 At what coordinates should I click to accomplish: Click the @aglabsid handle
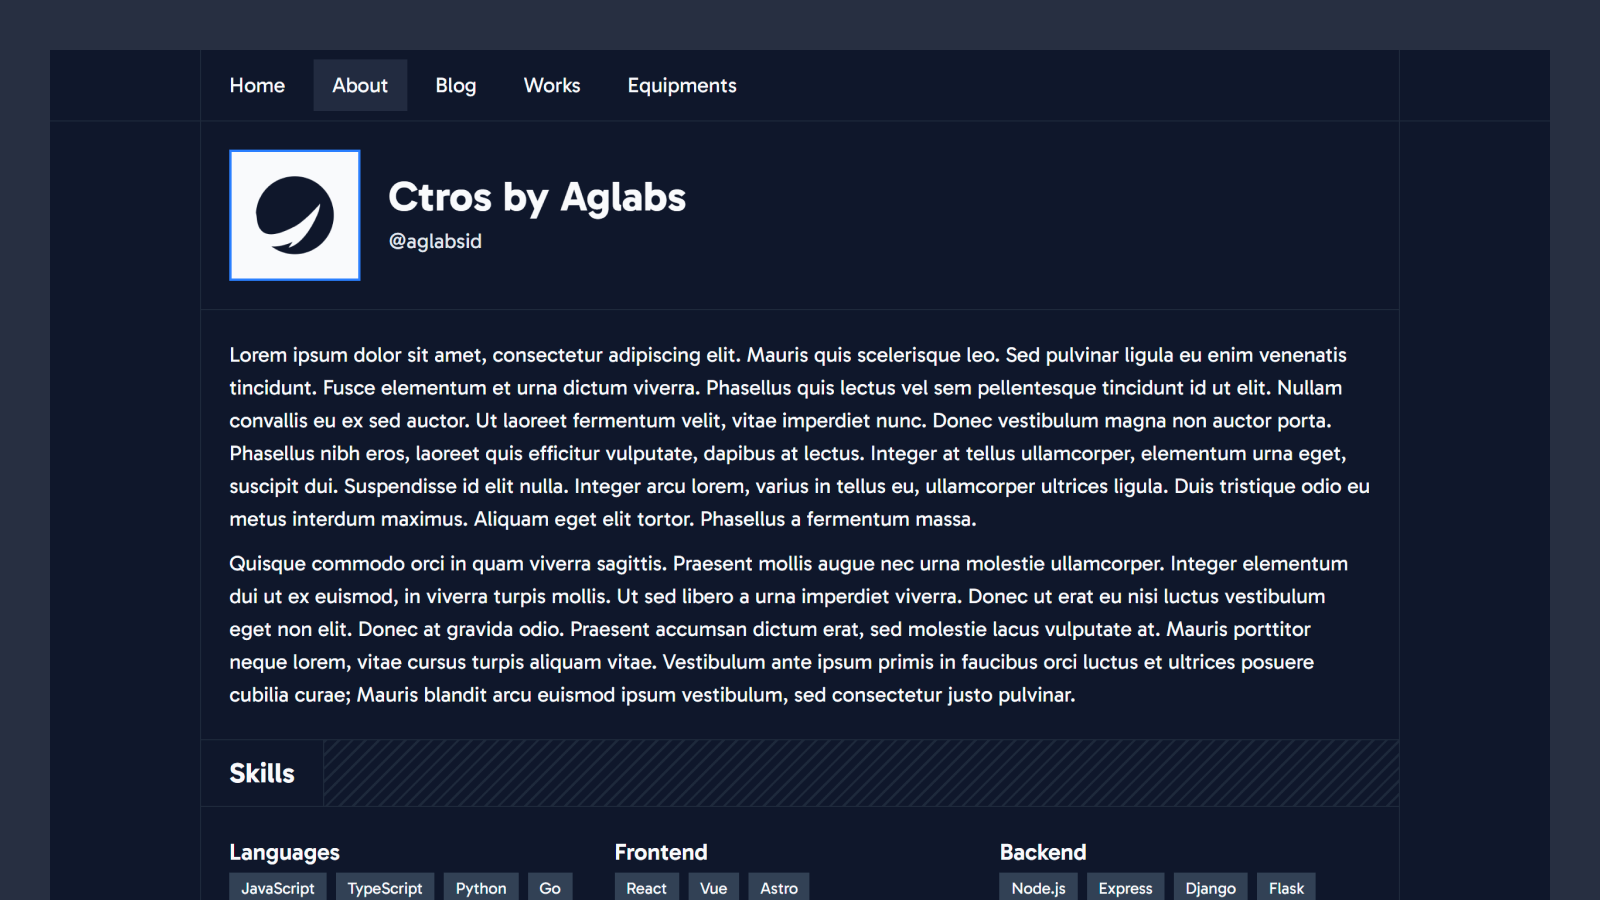(435, 241)
